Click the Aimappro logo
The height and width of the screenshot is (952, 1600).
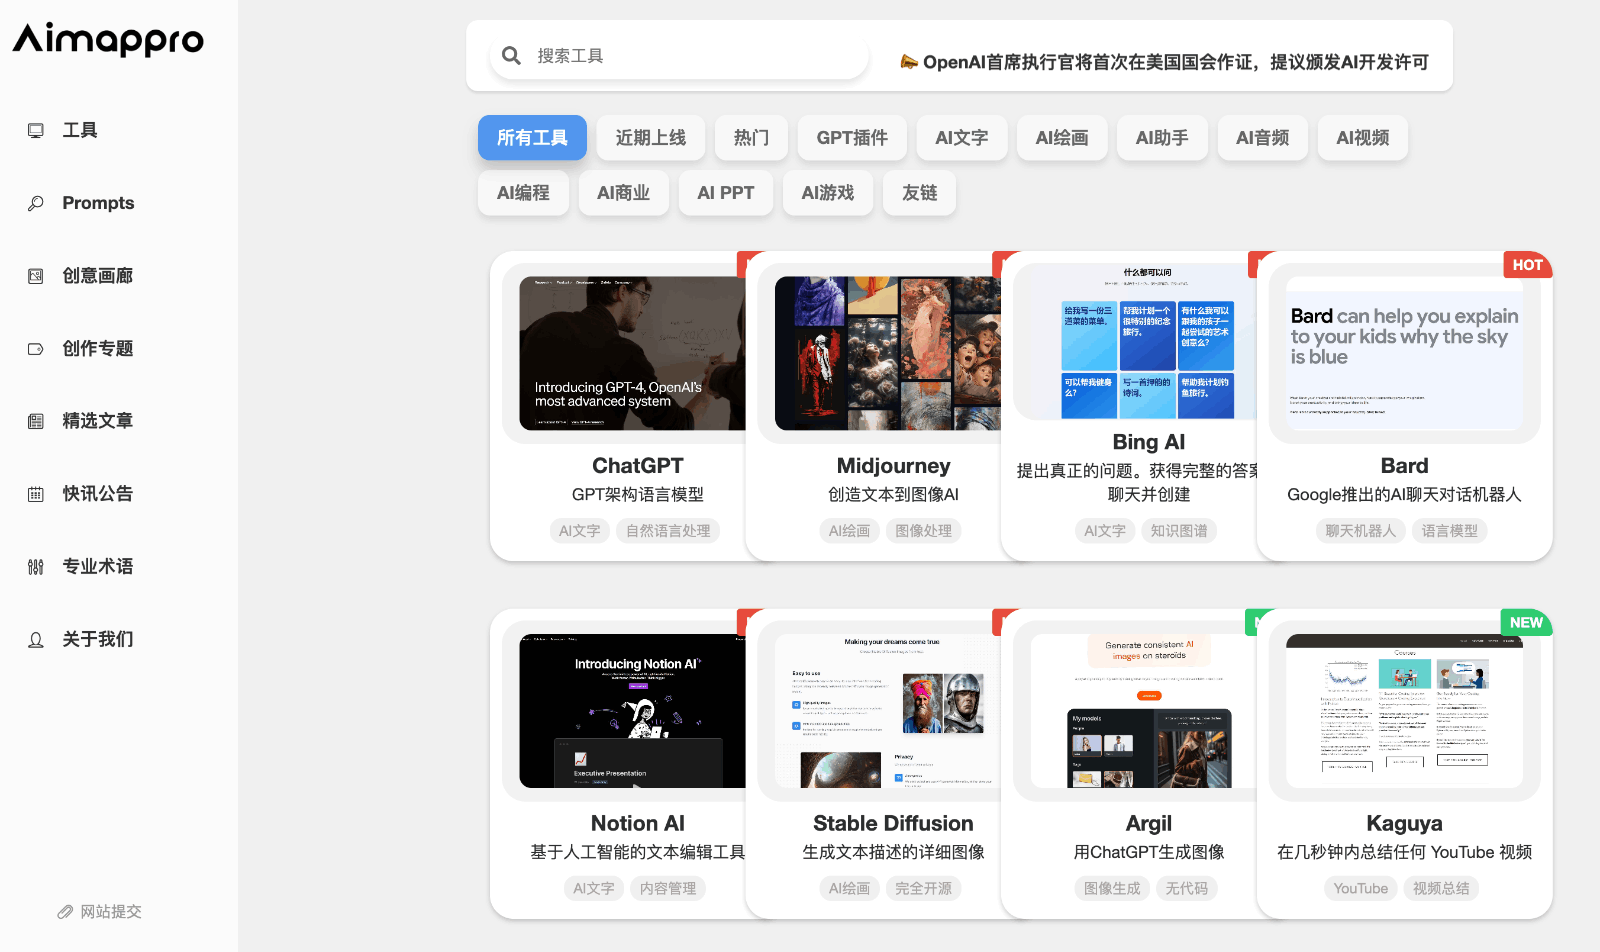(x=107, y=40)
